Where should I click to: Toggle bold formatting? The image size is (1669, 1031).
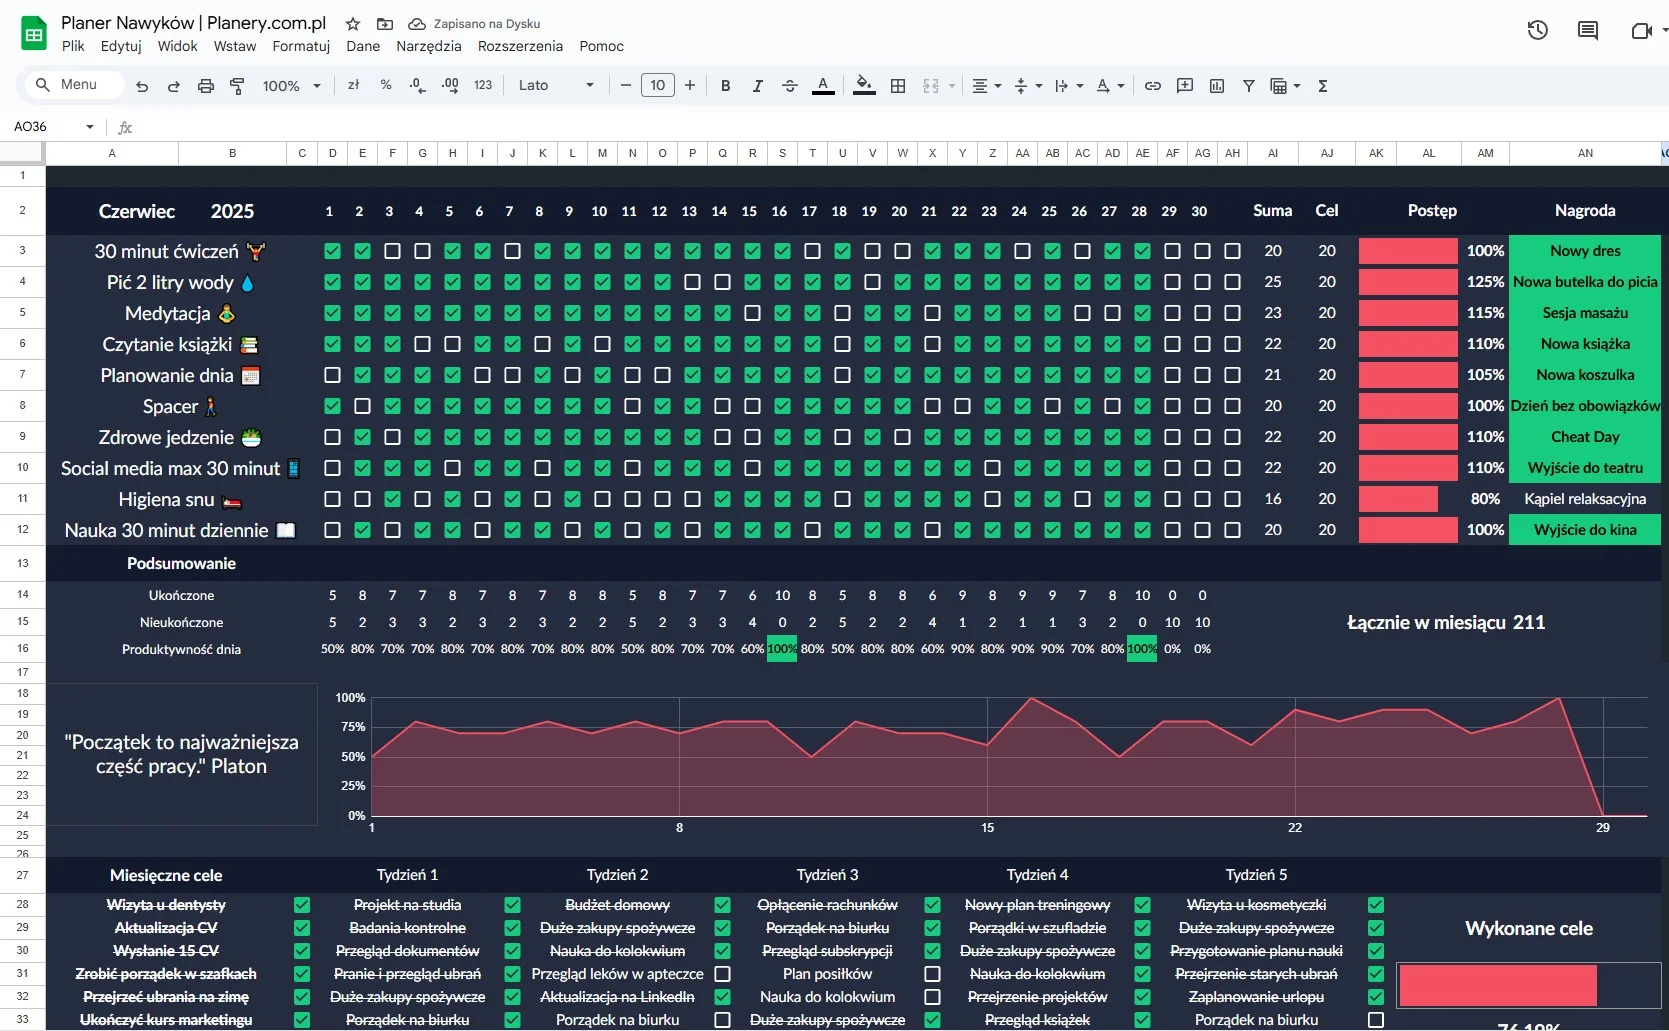726,86
